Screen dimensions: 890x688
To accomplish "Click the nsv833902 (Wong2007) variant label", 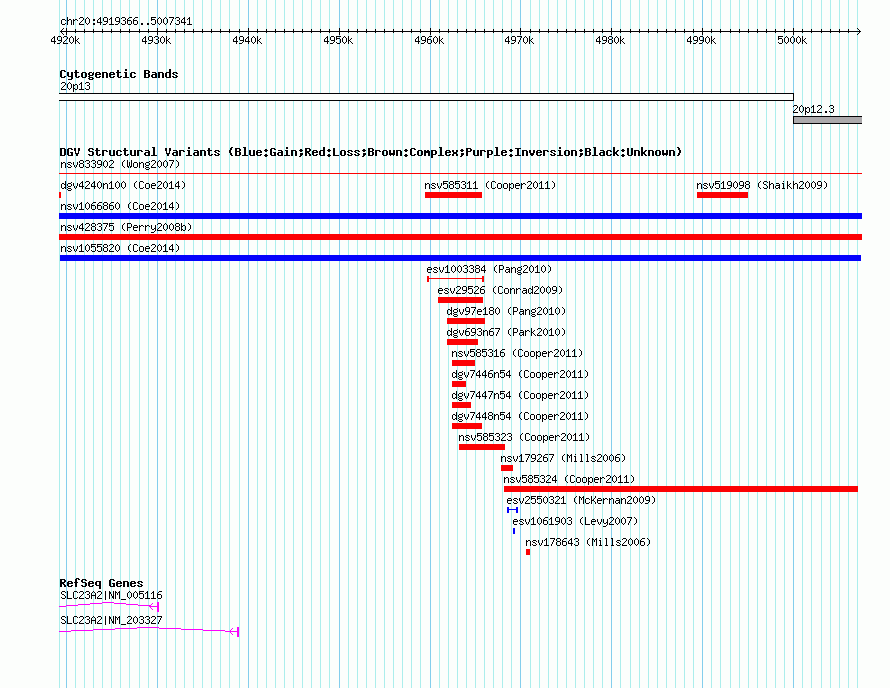I will [120, 165].
